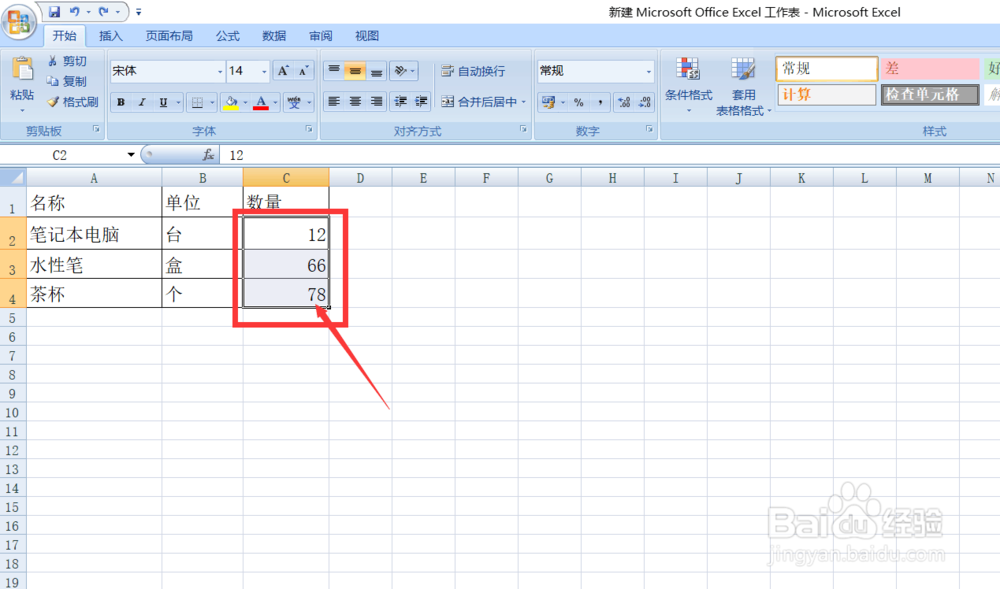
Task: Switch to the 数据 tab
Action: (x=274, y=36)
